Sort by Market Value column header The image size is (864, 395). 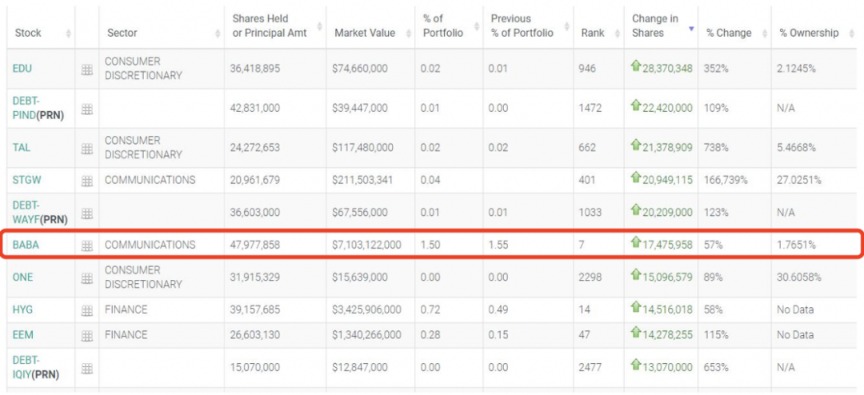click(364, 33)
